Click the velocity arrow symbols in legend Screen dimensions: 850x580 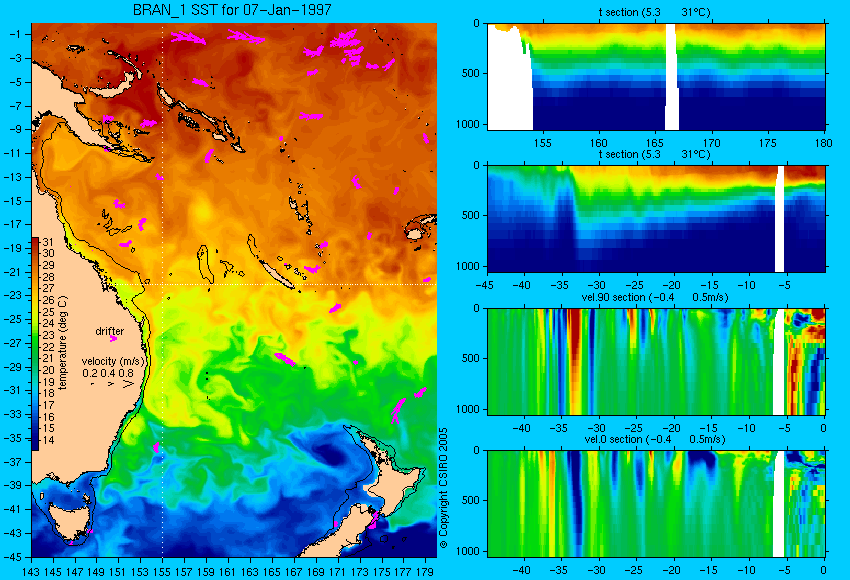point(113,384)
